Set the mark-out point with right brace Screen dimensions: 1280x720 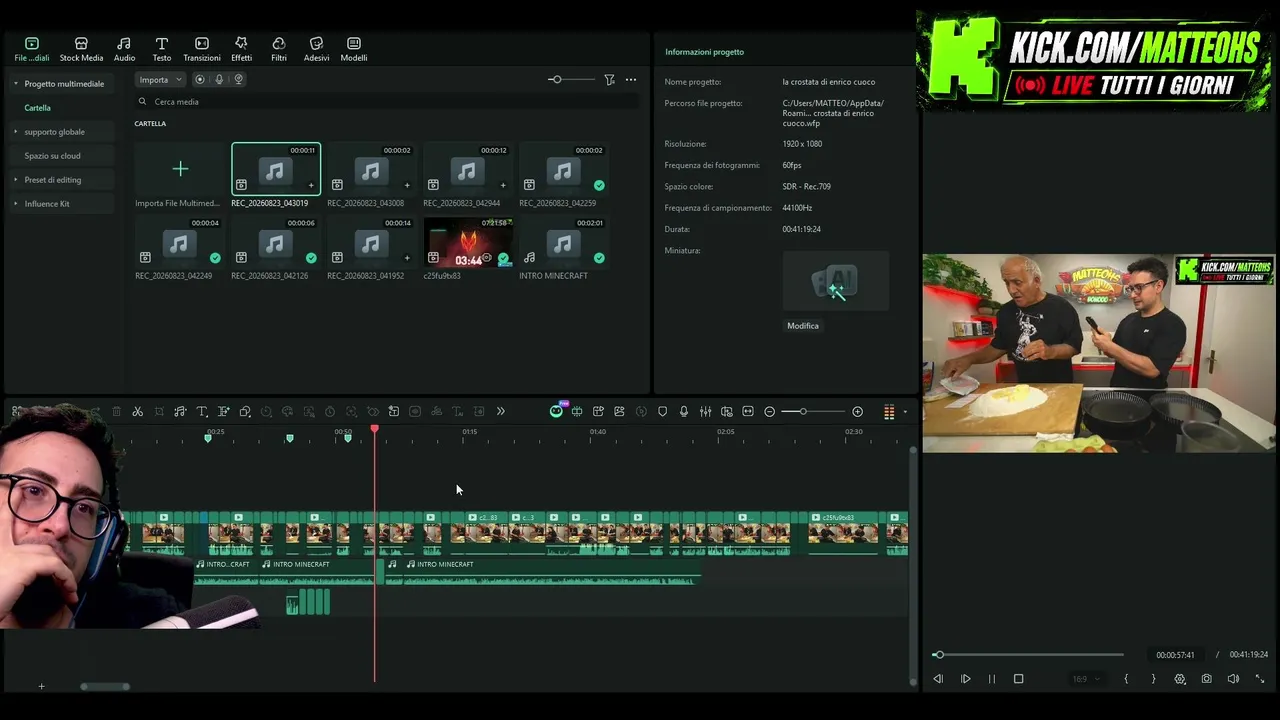point(1153,679)
